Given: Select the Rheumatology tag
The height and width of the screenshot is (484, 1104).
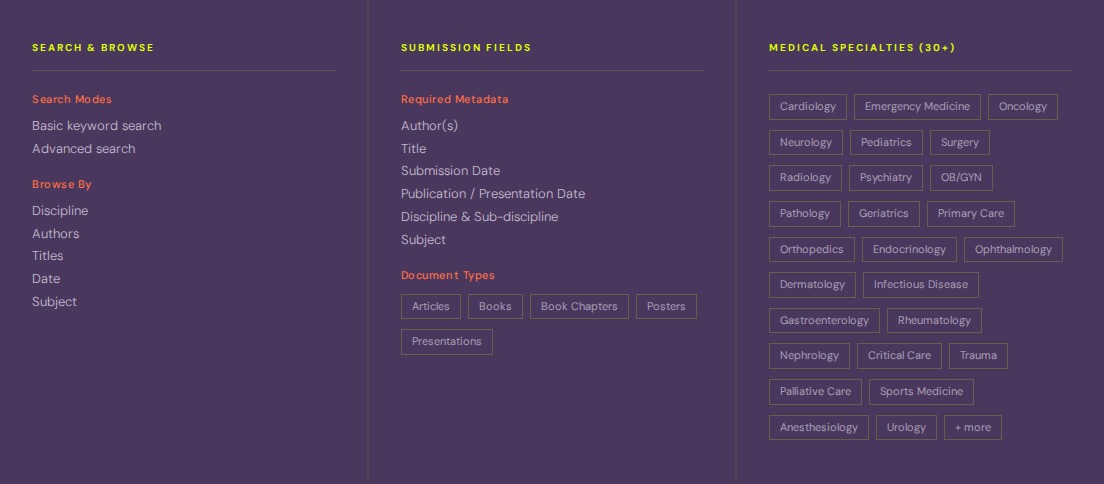Looking at the screenshot, I should [934, 321].
